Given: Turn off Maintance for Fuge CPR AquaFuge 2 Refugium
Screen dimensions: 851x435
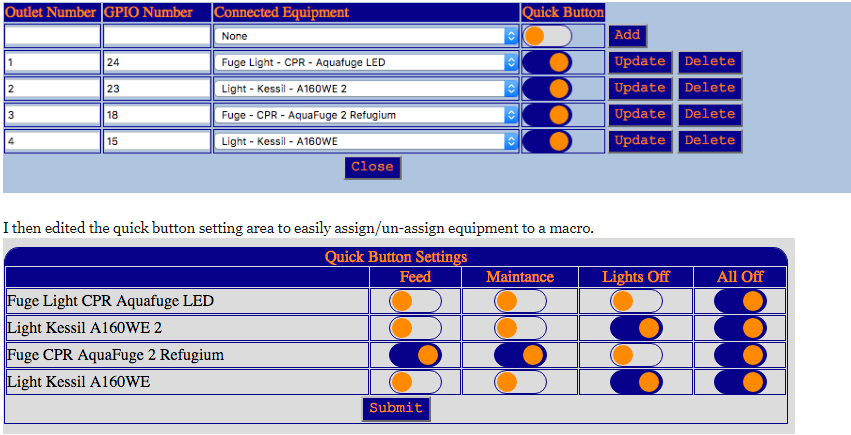Looking at the screenshot, I should [520, 355].
